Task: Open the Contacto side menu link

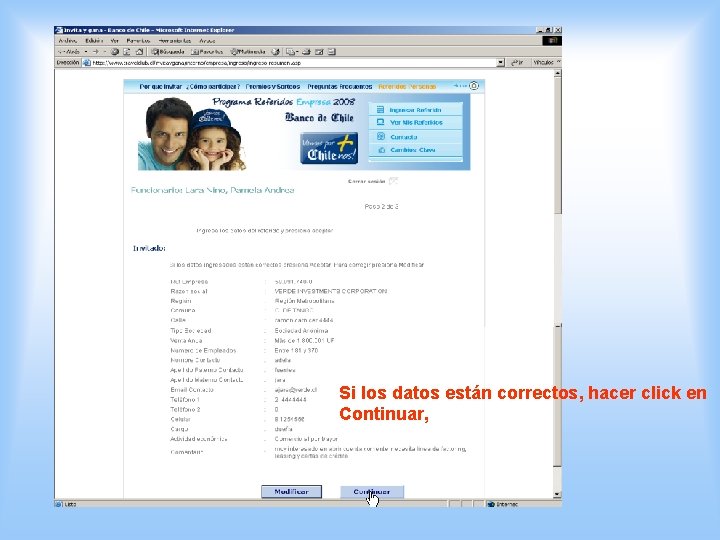Action: tap(404, 137)
